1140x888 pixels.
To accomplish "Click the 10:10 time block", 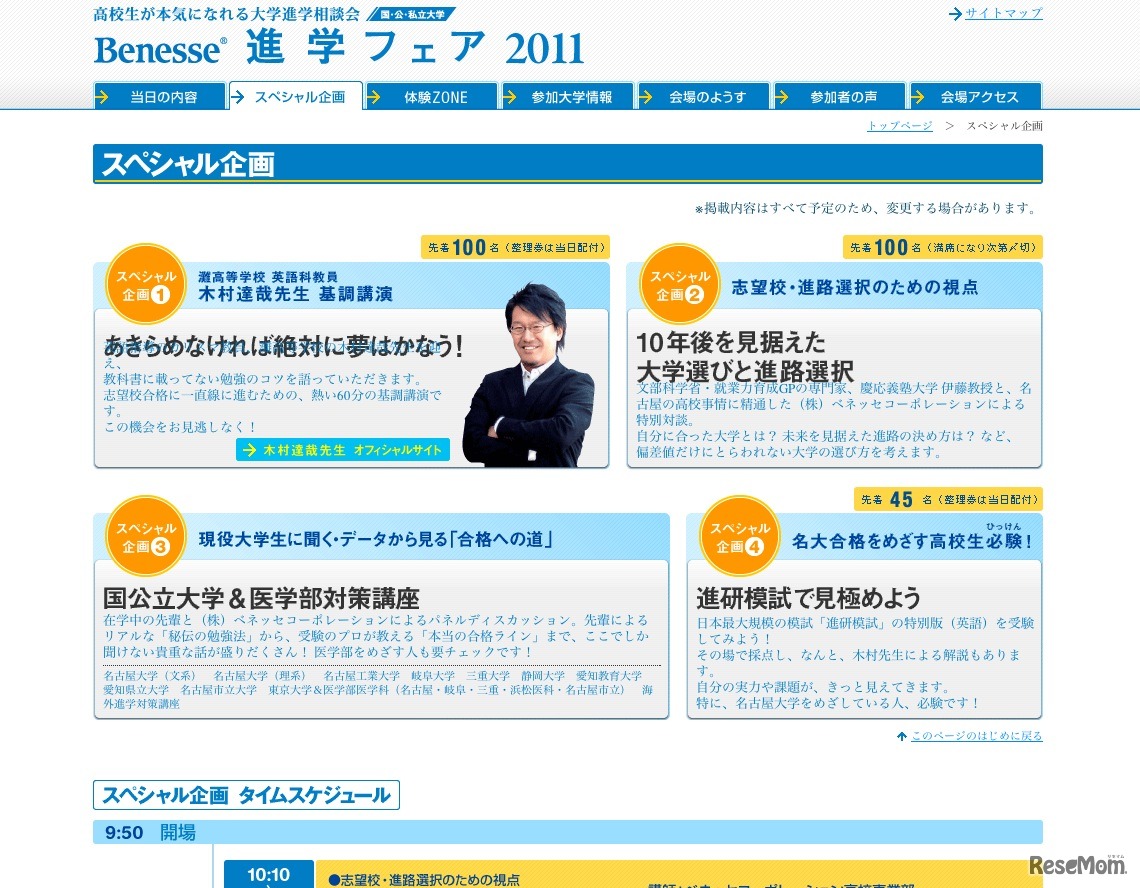I will 269,874.
